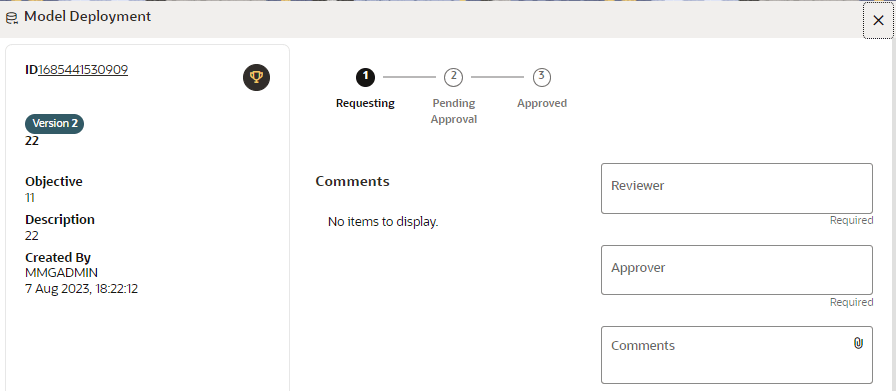Click the Requesting step label

365,103
